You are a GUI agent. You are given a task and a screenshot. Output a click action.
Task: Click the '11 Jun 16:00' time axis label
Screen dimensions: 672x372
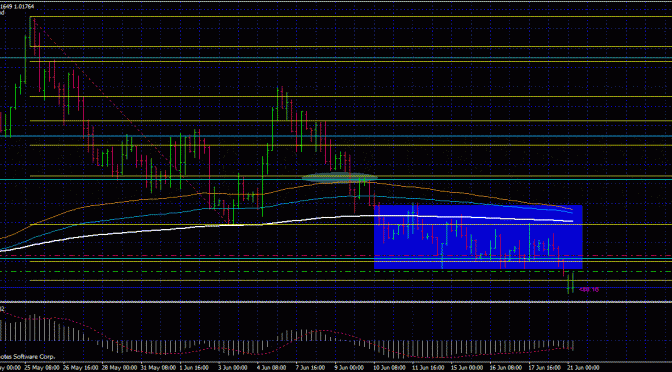click(x=427, y=368)
